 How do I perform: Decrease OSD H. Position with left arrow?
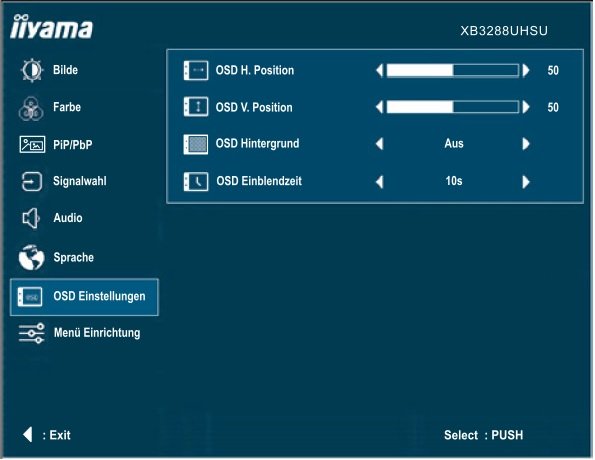(x=379, y=71)
